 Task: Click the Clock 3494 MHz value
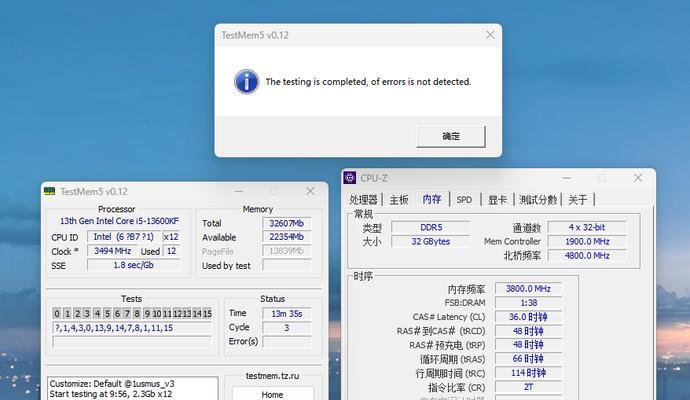pos(113,251)
